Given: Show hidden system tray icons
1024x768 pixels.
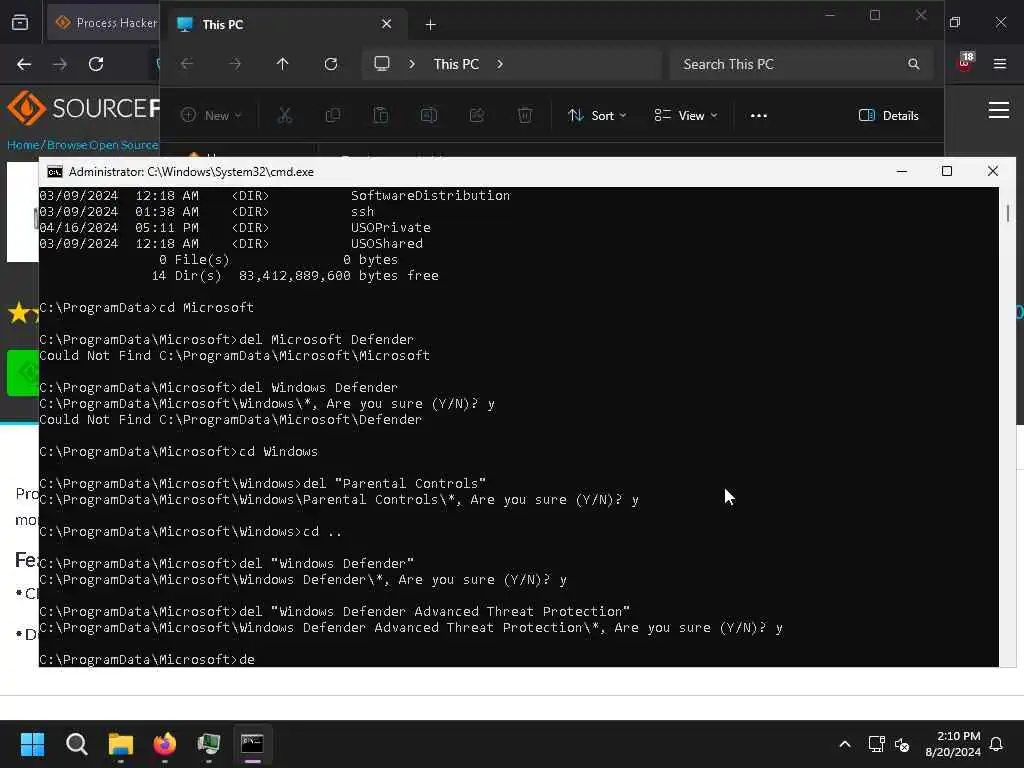Looking at the screenshot, I should [844, 744].
